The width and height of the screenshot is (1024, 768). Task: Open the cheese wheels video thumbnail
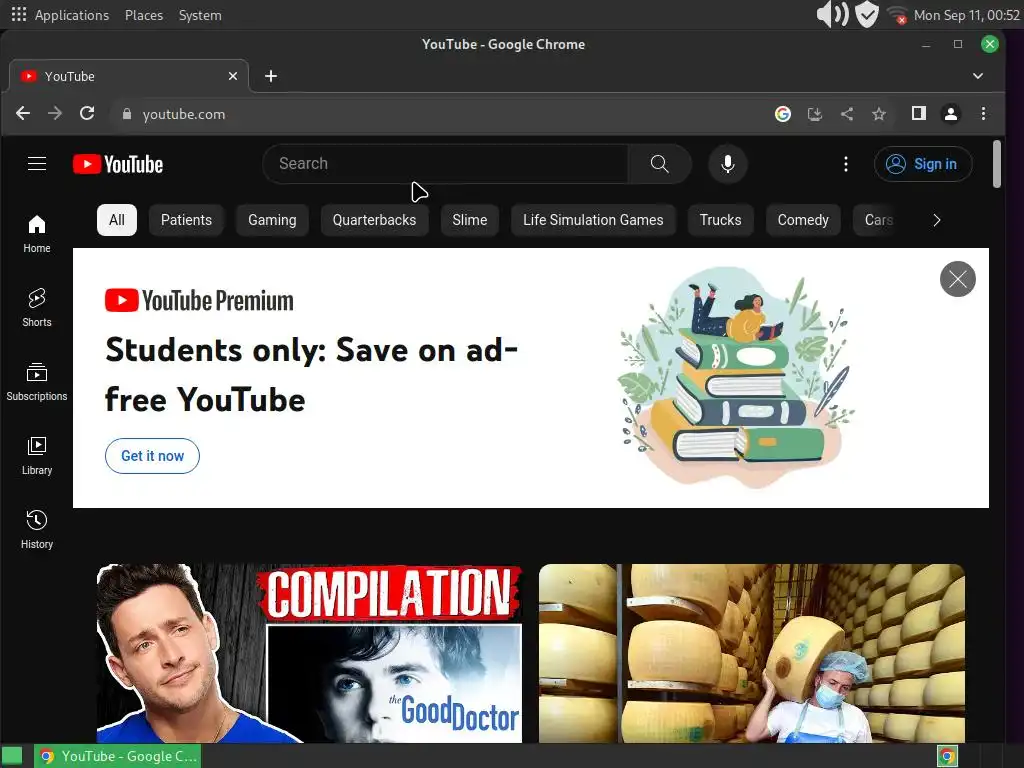[752, 654]
